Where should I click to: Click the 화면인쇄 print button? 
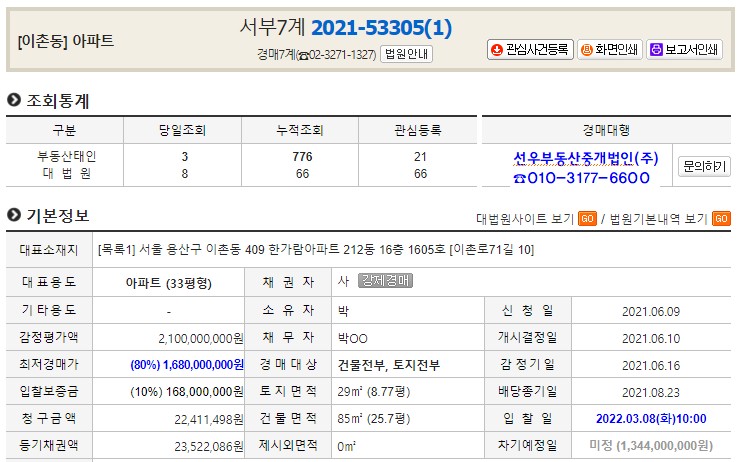(610, 50)
